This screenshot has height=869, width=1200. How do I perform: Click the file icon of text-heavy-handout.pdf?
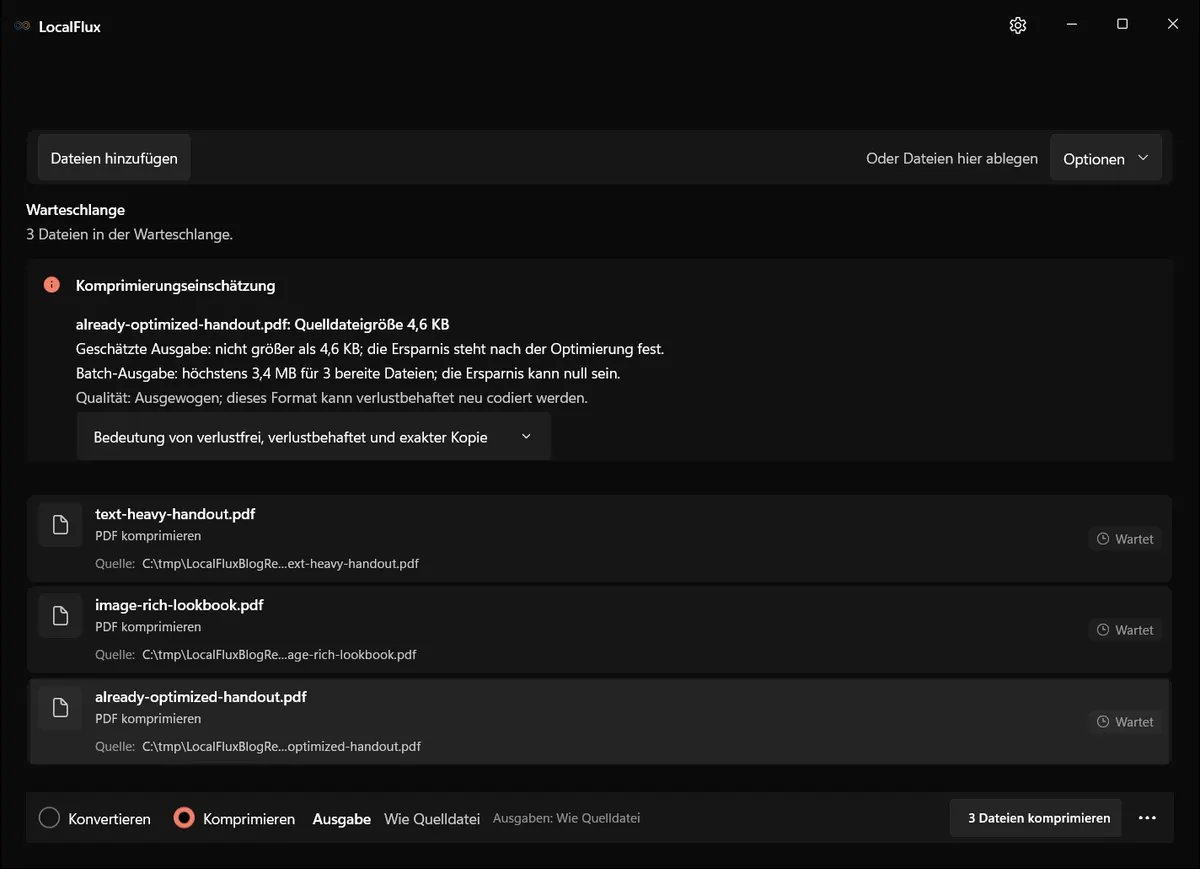click(x=60, y=525)
